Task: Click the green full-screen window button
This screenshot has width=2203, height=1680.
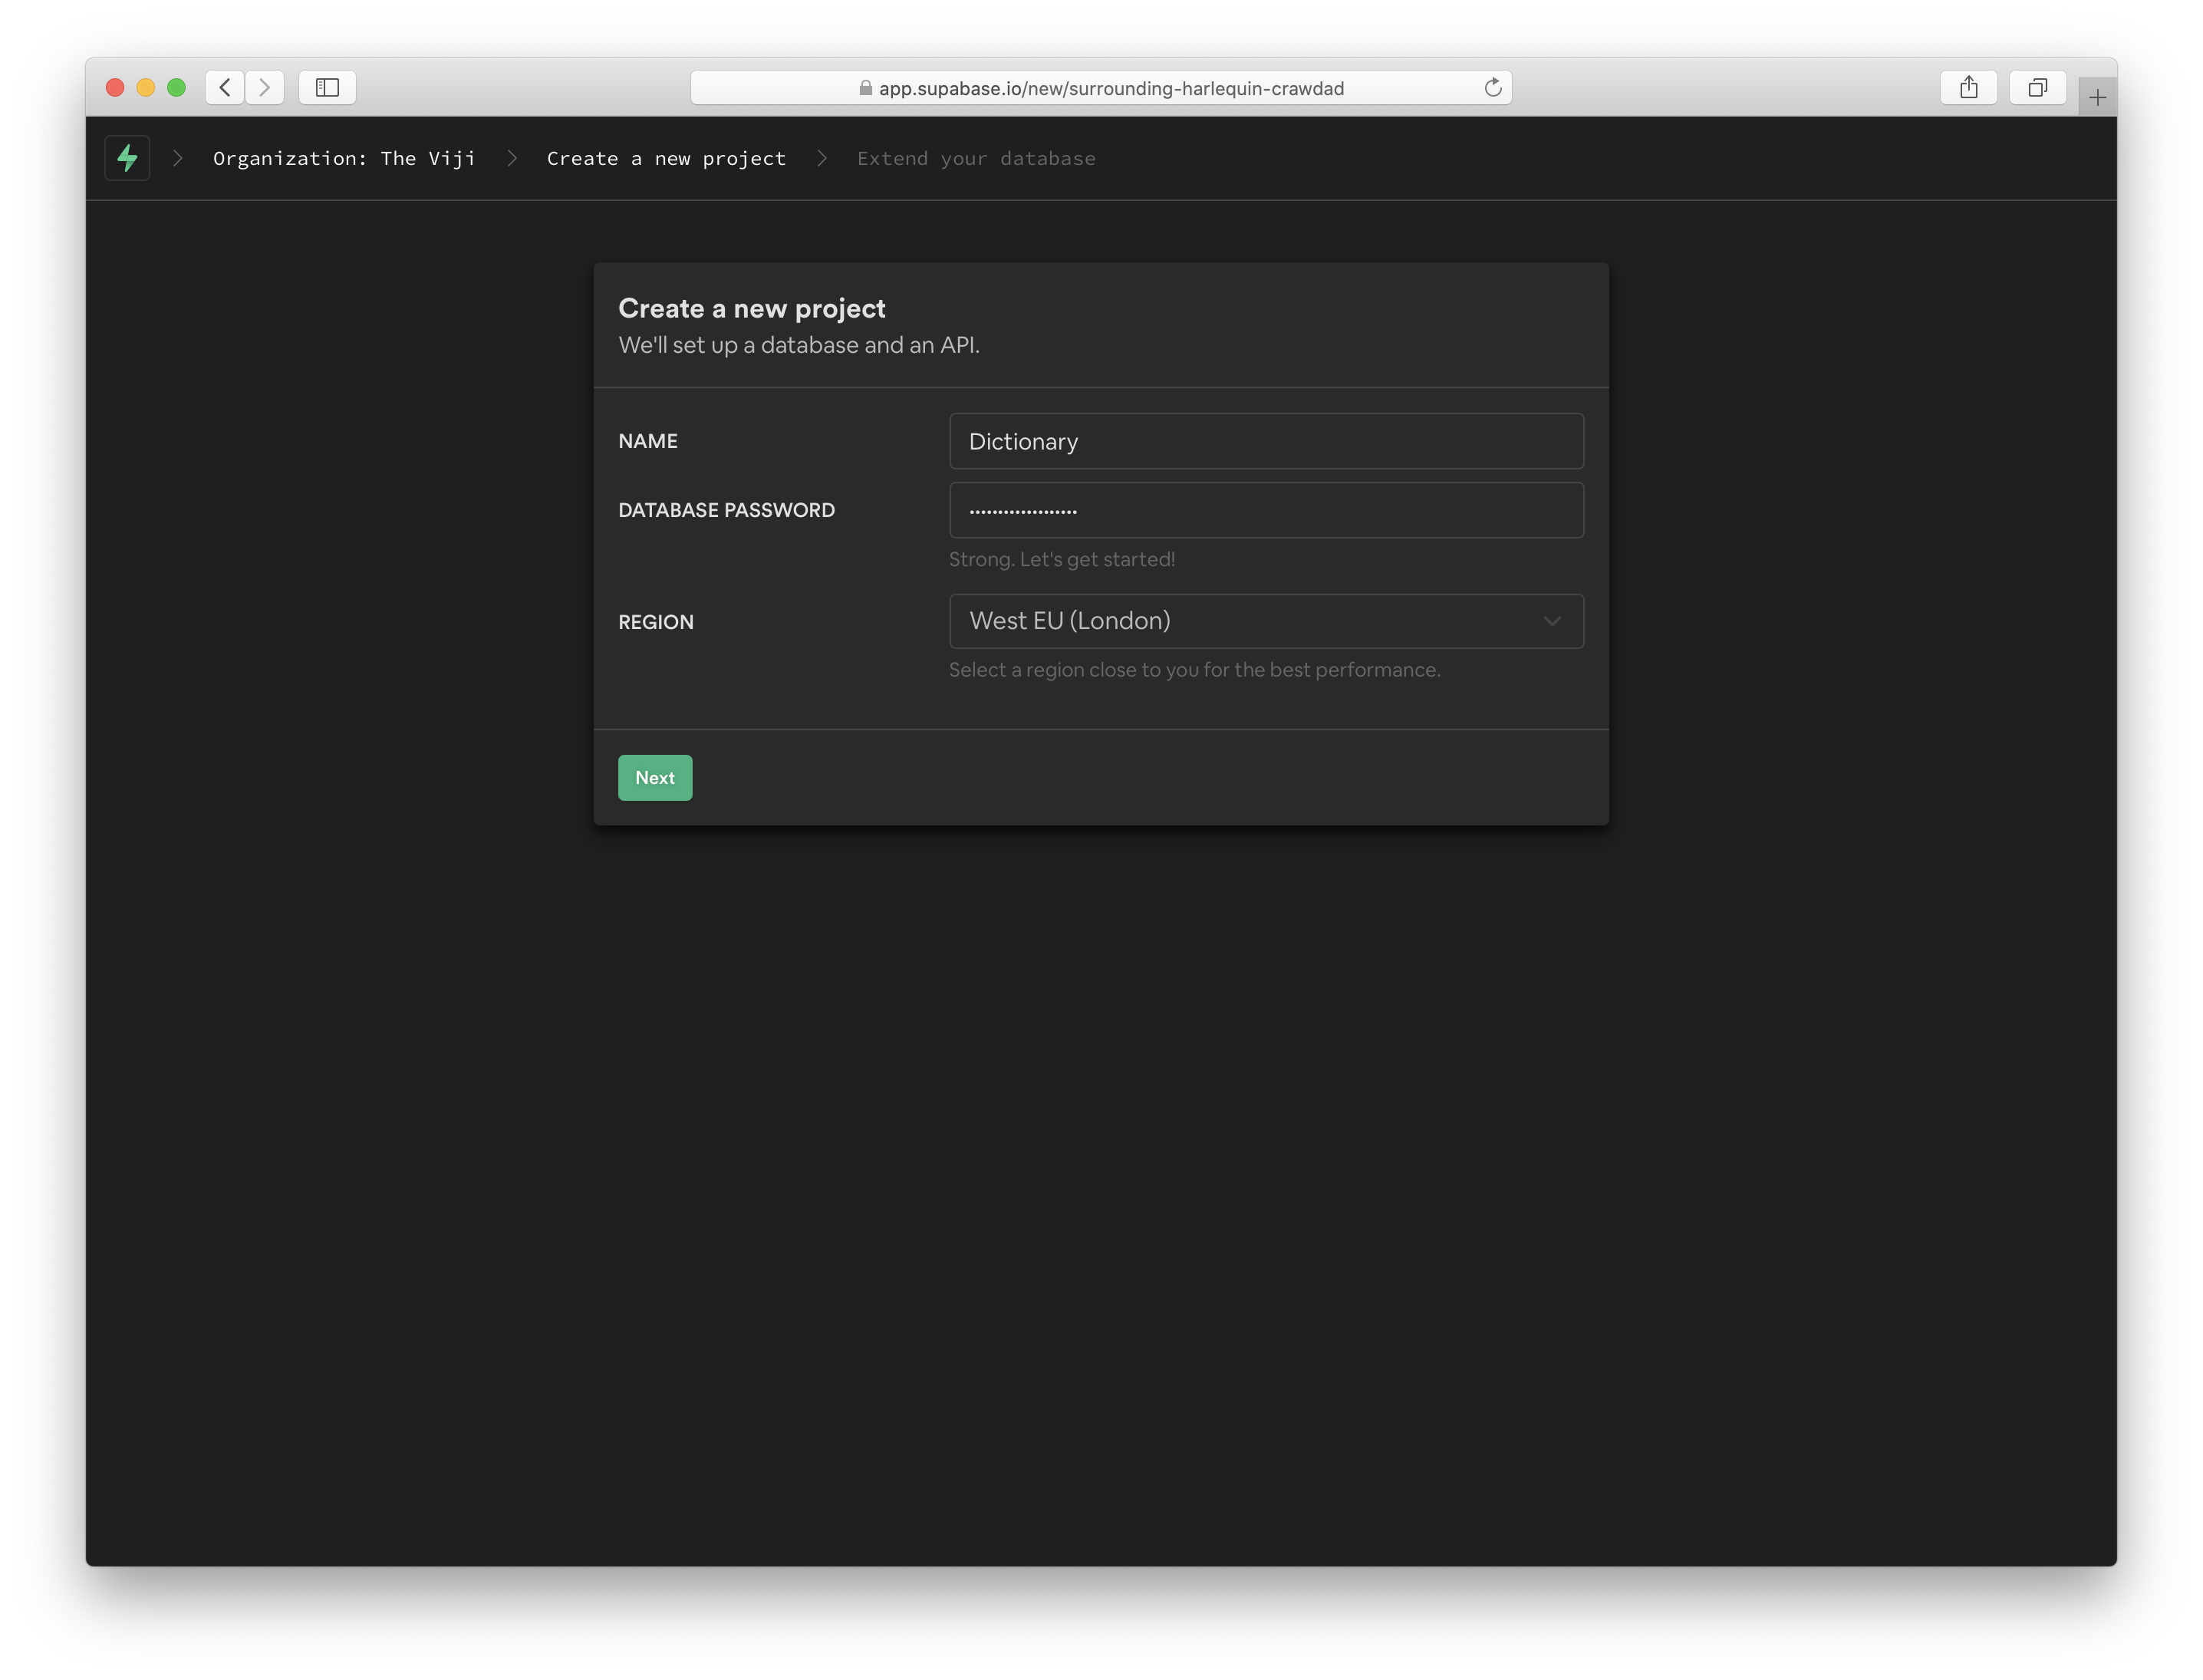Action: tap(178, 87)
